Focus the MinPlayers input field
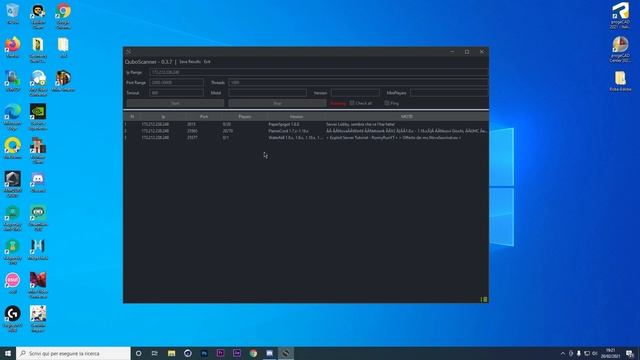 [449, 93]
